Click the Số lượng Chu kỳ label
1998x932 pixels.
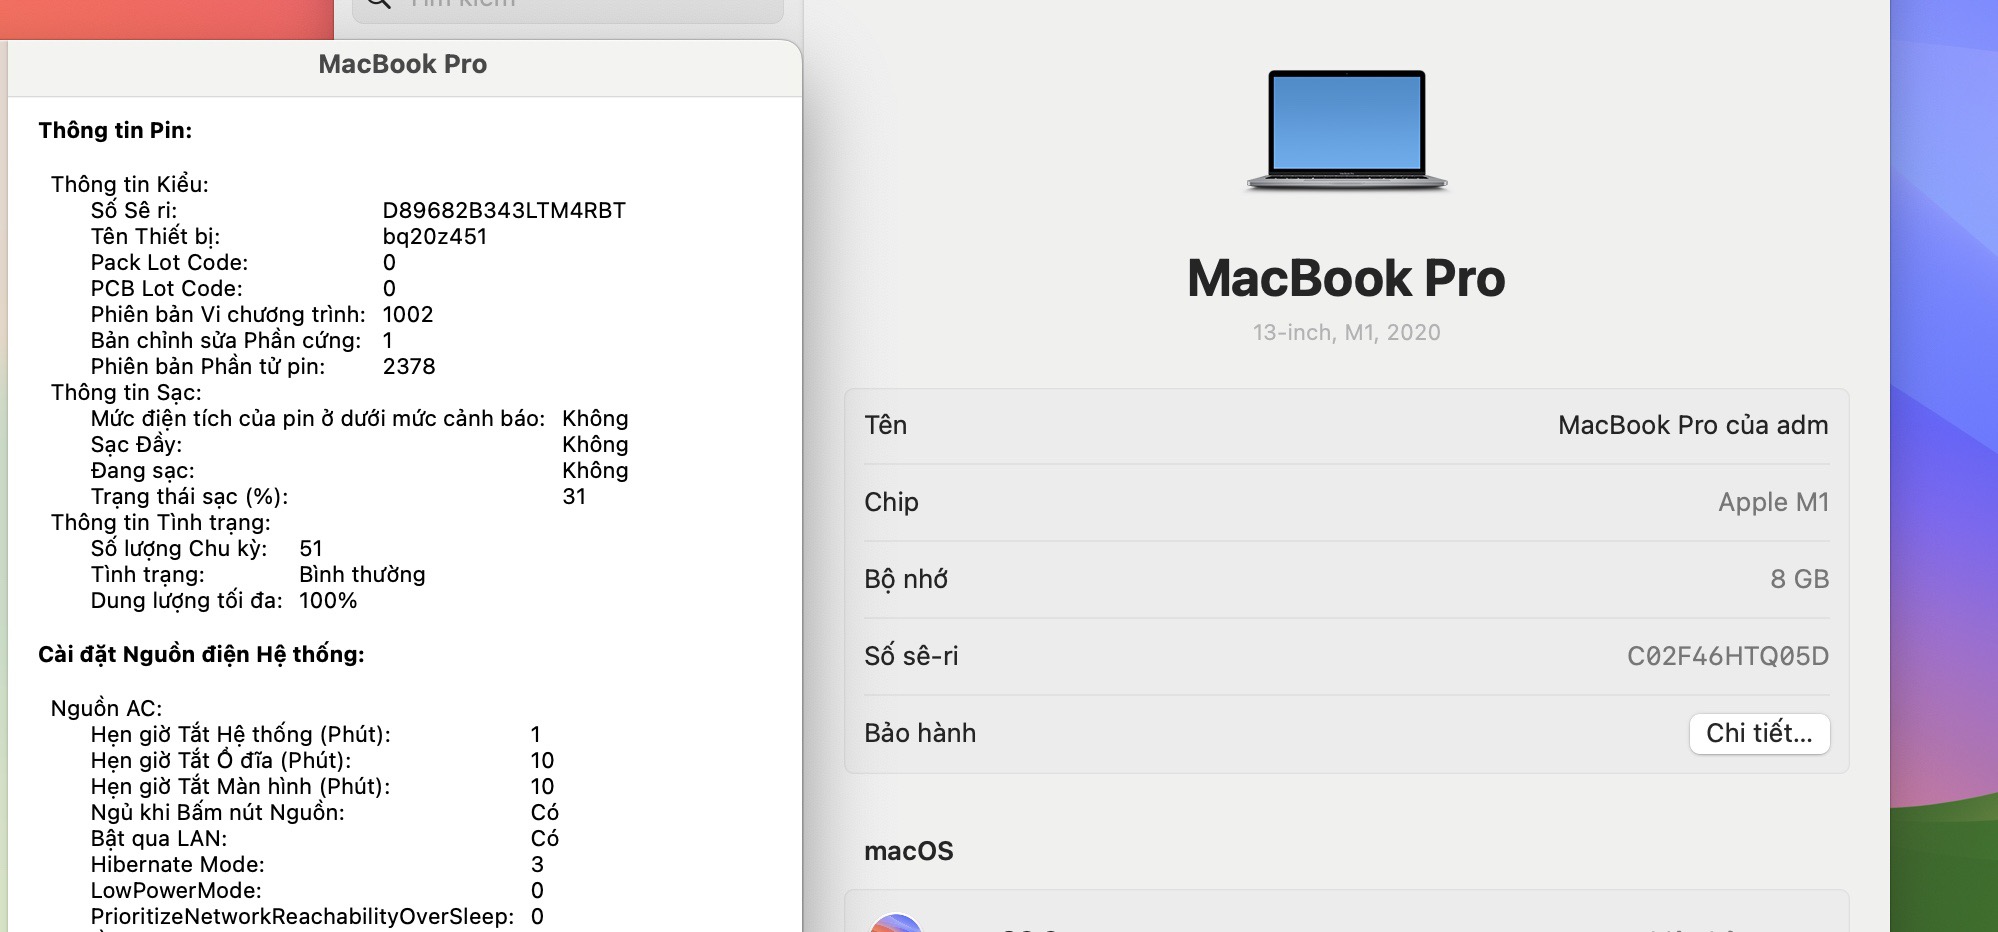tap(179, 548)
